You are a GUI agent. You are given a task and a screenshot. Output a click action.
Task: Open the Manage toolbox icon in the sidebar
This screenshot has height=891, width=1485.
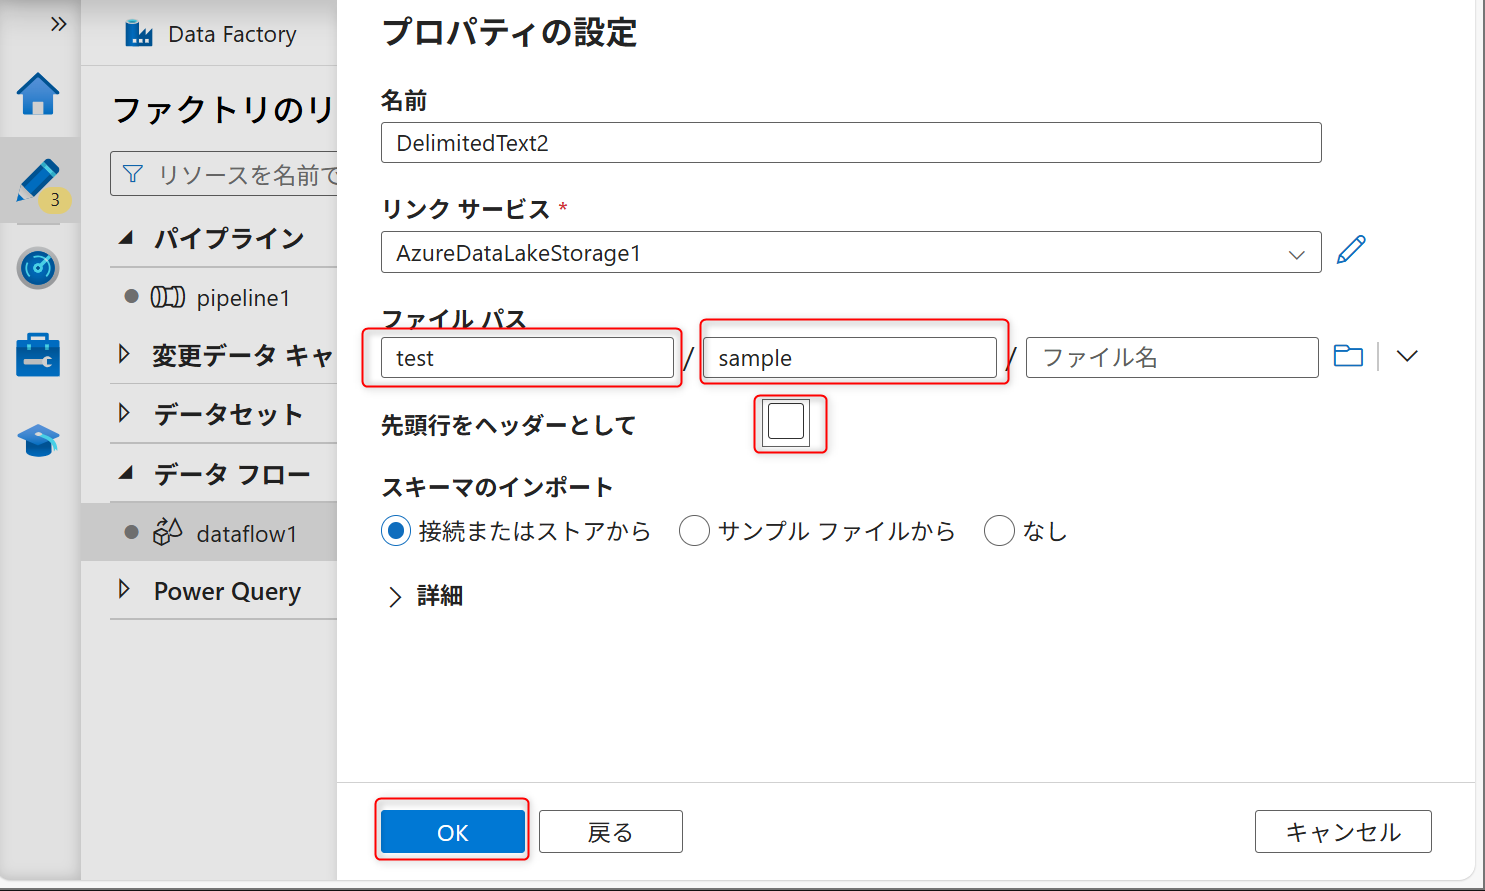[38, 353]
